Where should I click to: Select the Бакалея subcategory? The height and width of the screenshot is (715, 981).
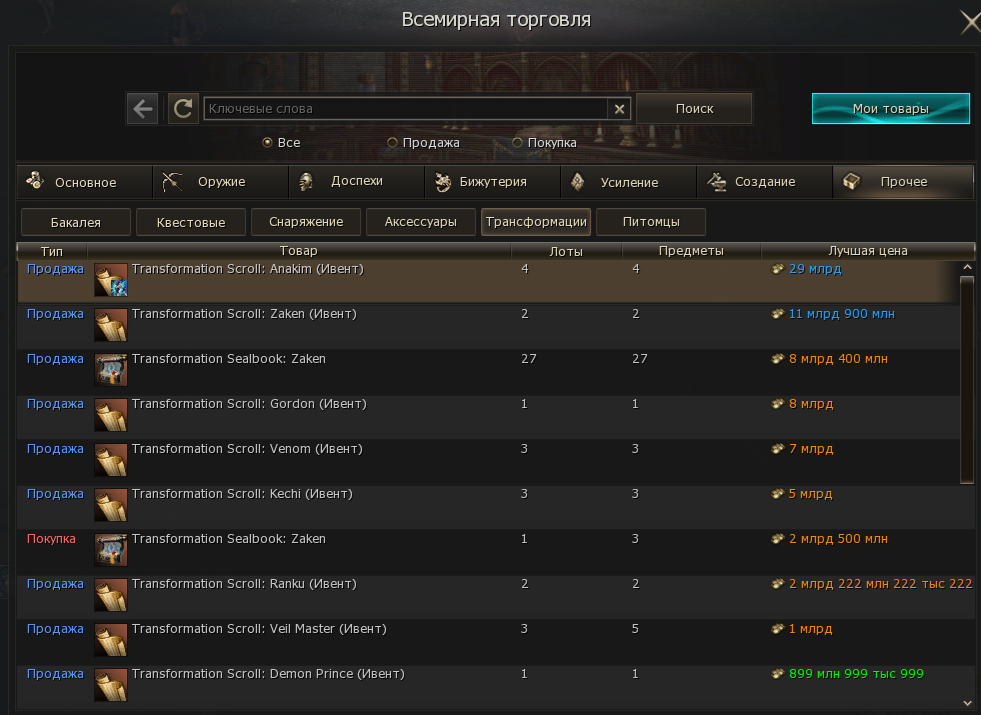pos(76,222)
